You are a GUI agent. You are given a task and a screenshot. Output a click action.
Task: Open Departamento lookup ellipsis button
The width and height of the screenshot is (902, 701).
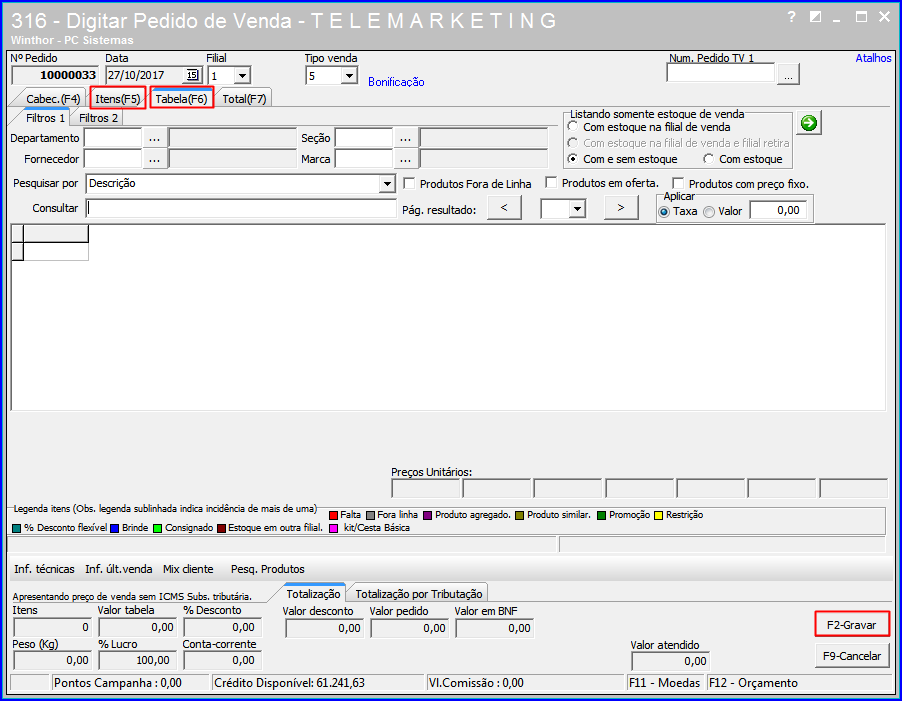tap(154, 139)
